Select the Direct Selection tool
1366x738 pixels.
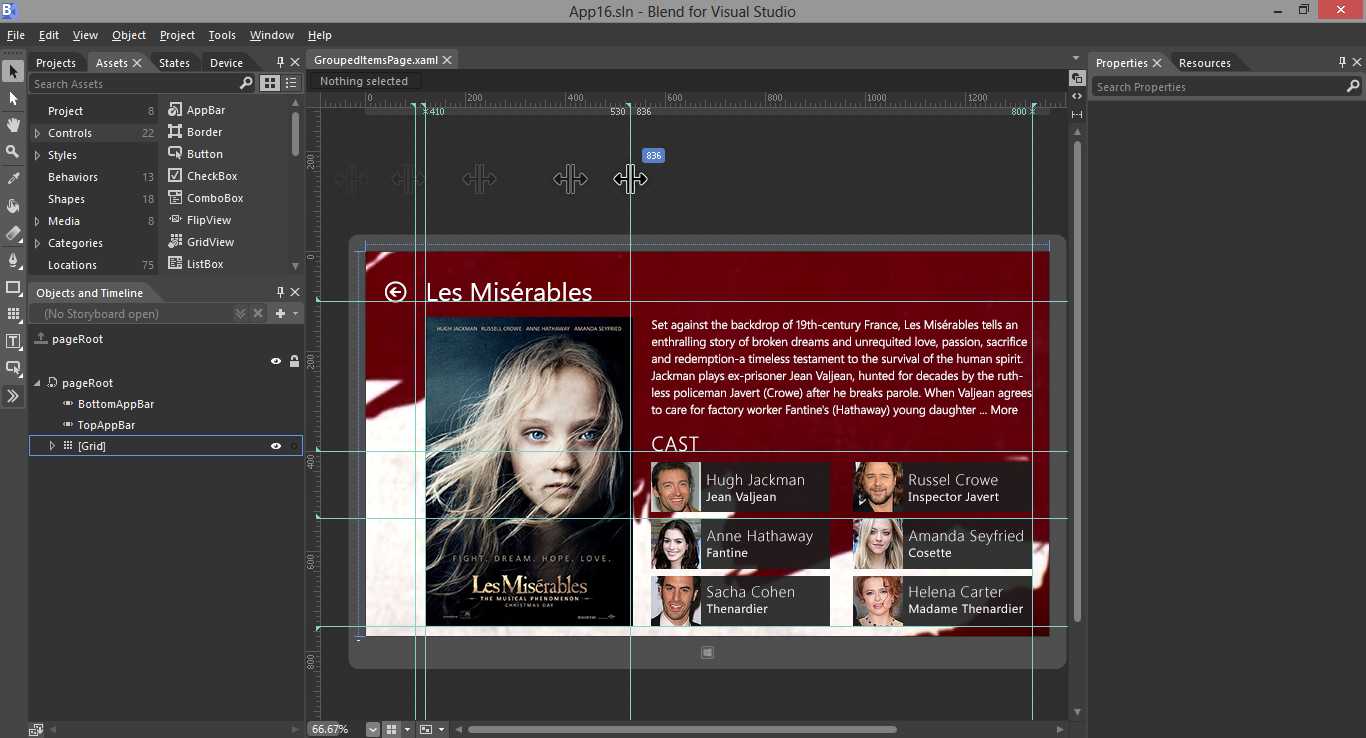pos(13,99)
